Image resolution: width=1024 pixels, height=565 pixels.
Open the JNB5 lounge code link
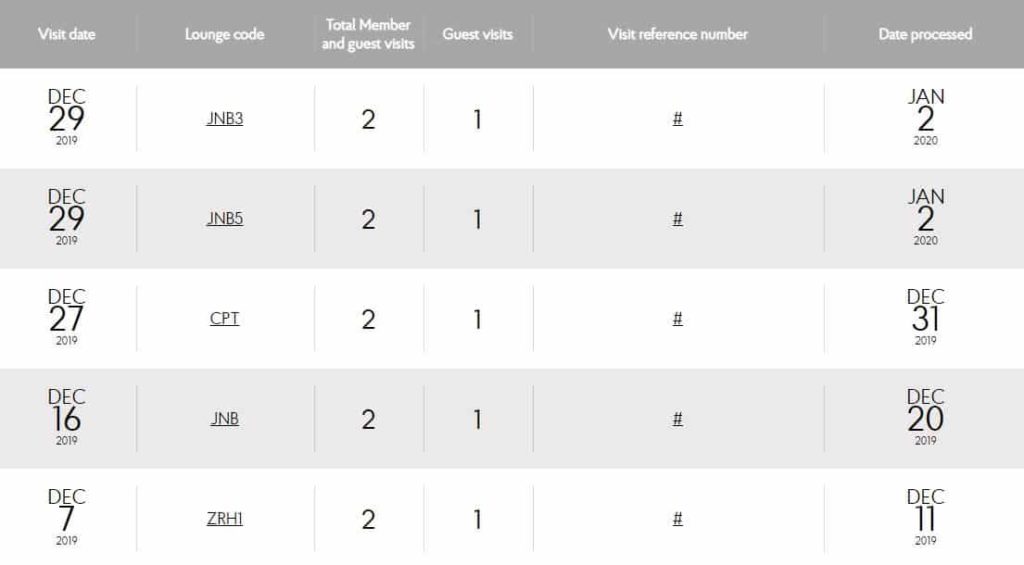[x=225, y=219]
